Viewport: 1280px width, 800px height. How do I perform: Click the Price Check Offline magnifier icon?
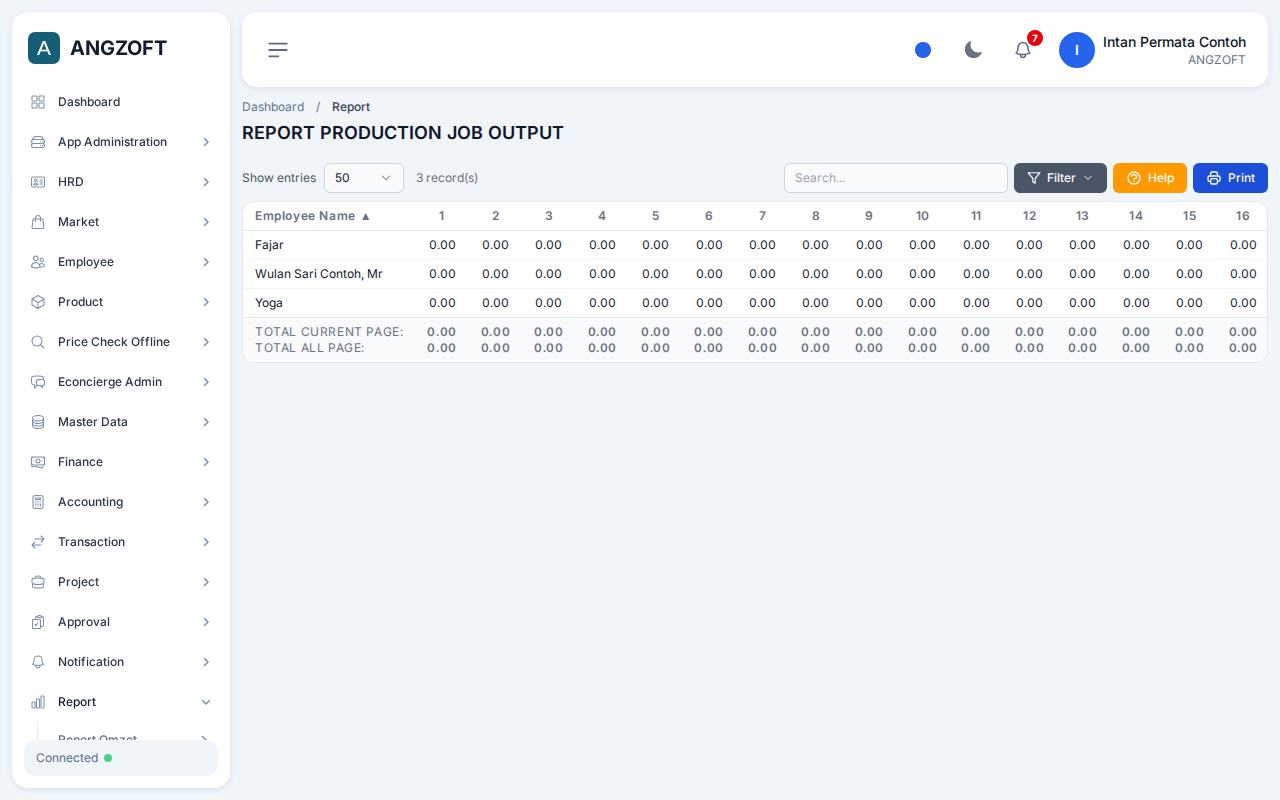38,342
